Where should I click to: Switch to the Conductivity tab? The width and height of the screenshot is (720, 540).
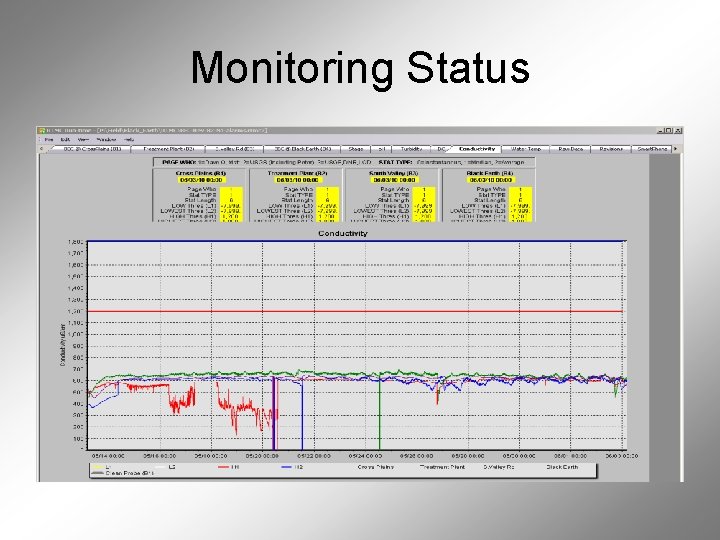pos(477,149)
